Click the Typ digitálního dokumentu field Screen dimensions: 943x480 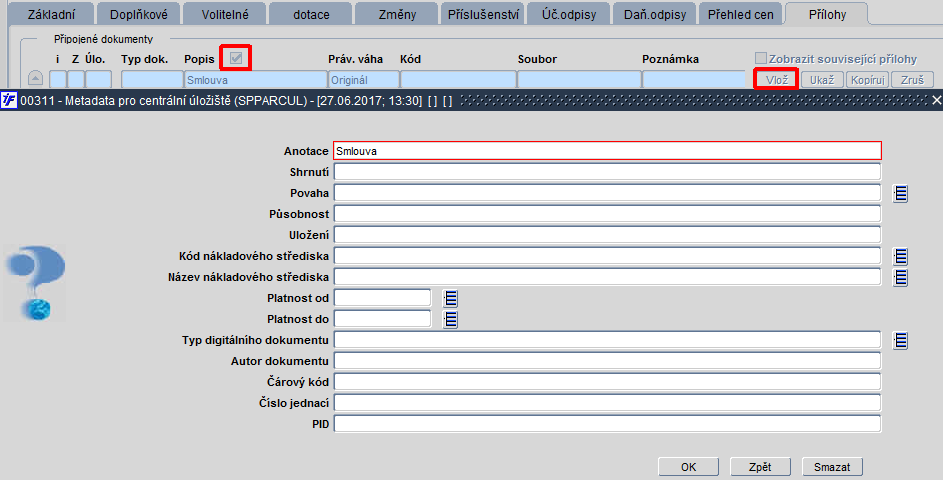(x=607, y=340)
